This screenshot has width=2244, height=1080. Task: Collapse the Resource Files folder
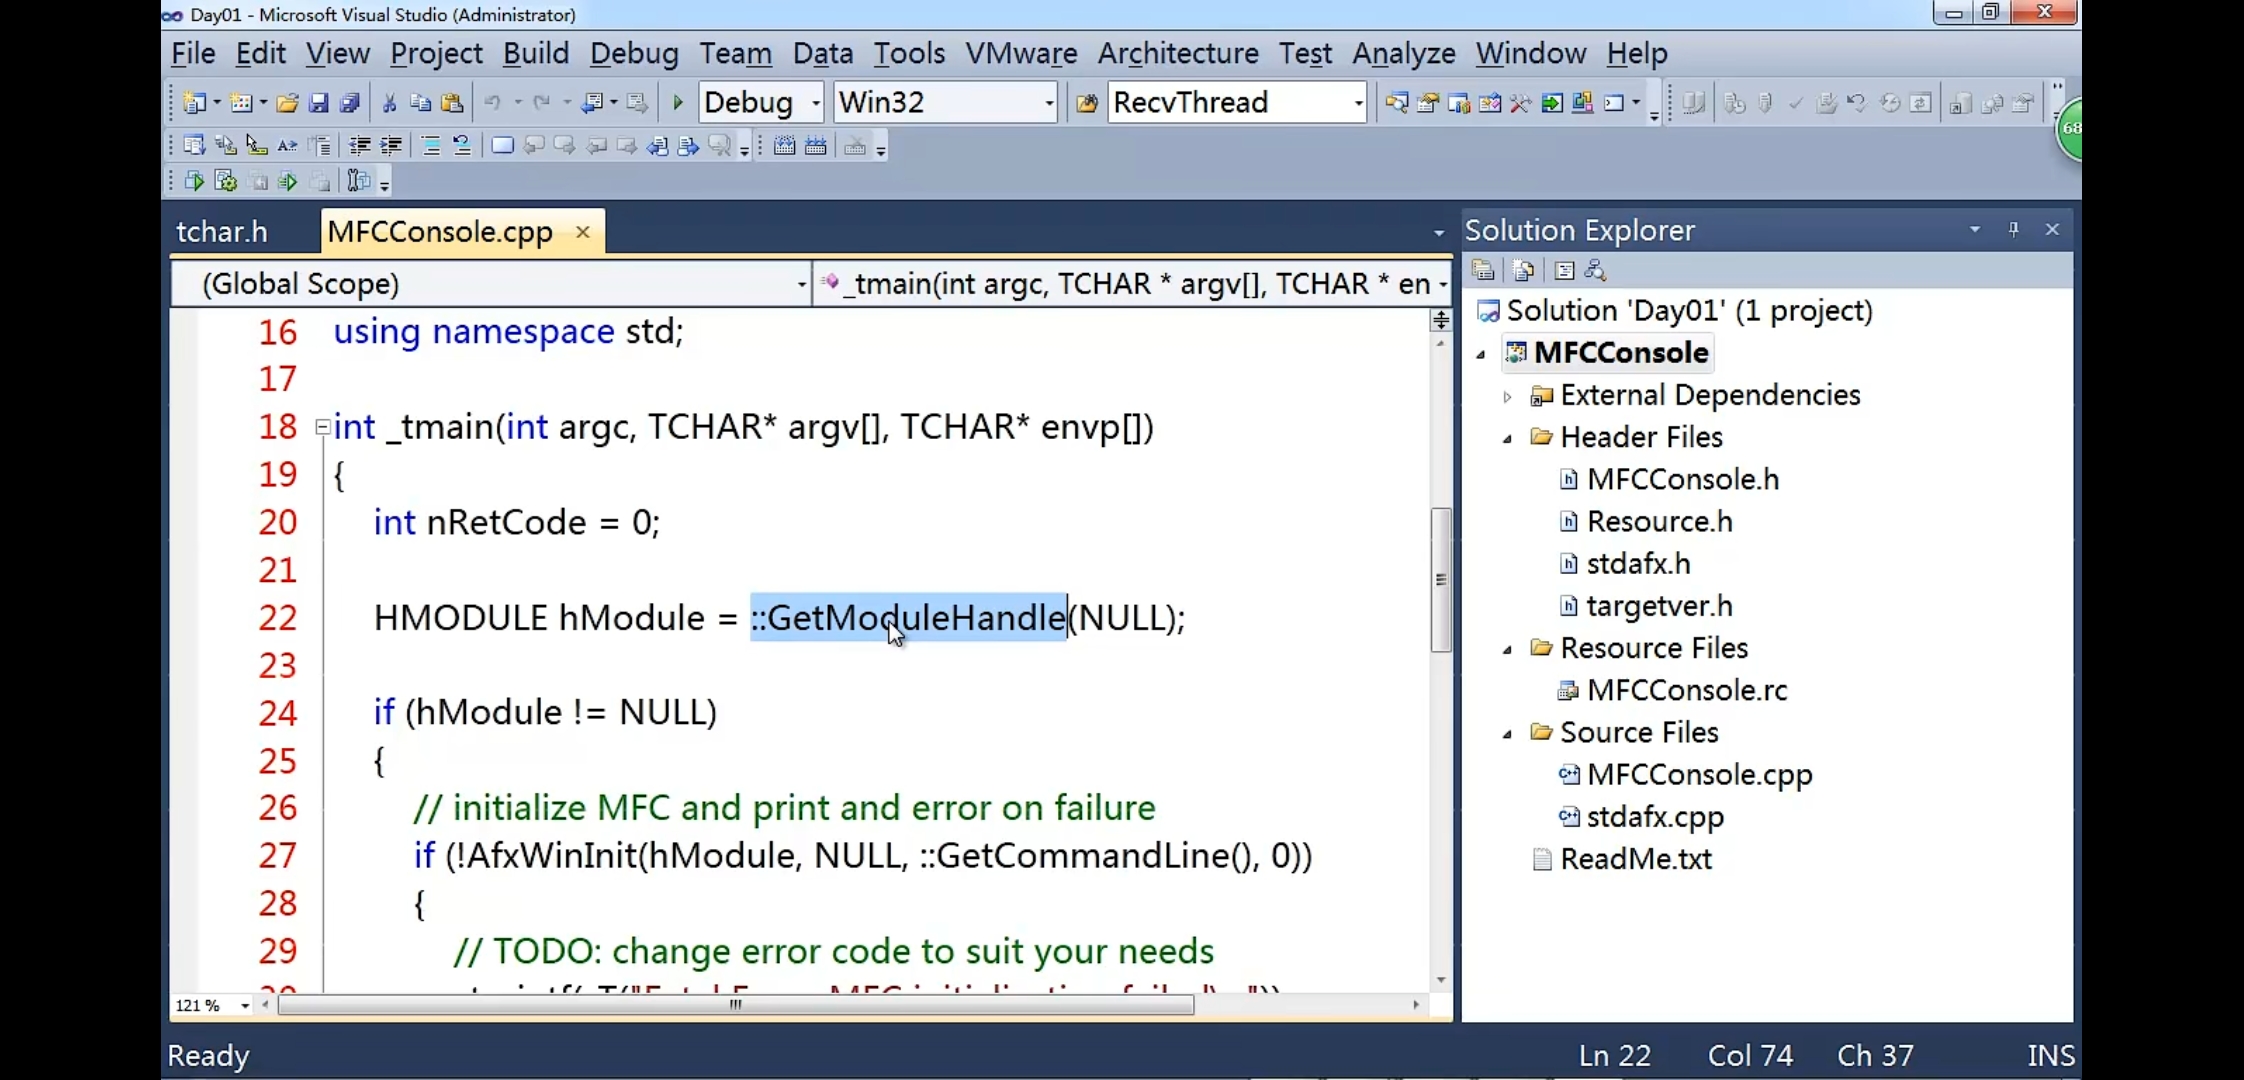(x=1507, y=650)
